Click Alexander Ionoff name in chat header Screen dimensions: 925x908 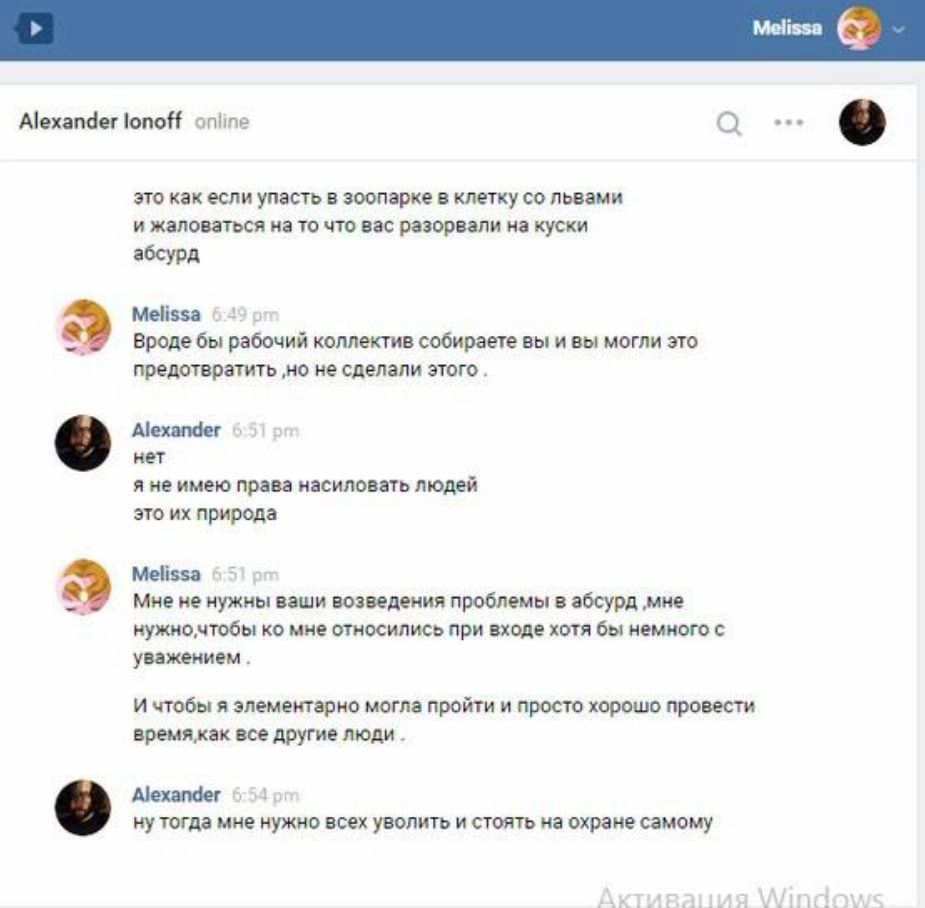pos(100,121)
